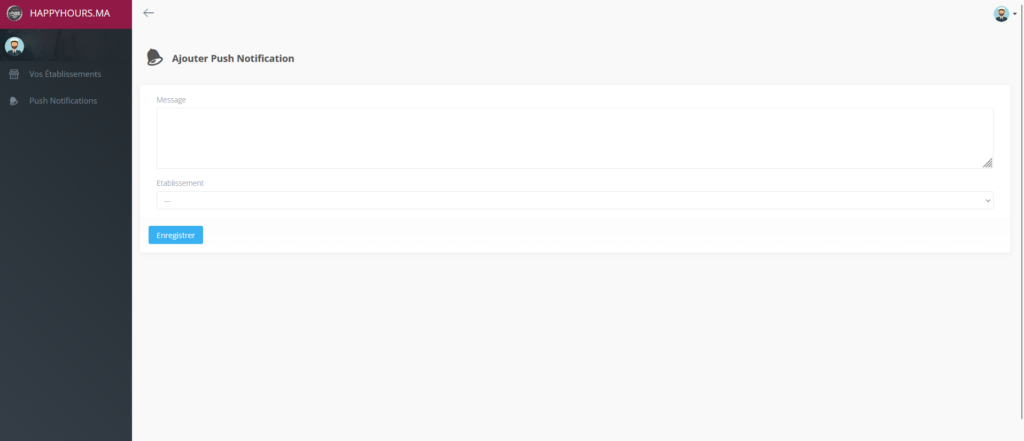Click the sidebar profile avatar picture
The height and width of the screenshot is (441, 1024).
14,46
